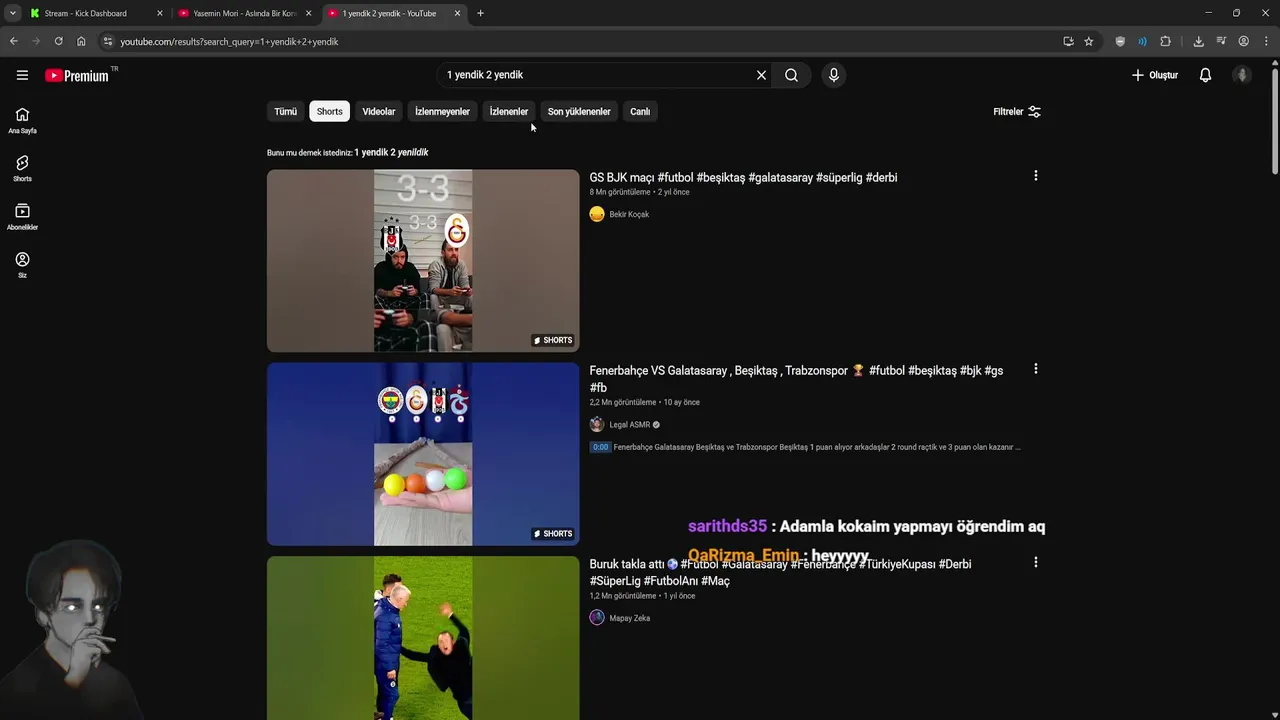This screenshot has width=1280, height=720.
Task: Clear the search box with the X icon
Action: [761, 75]
